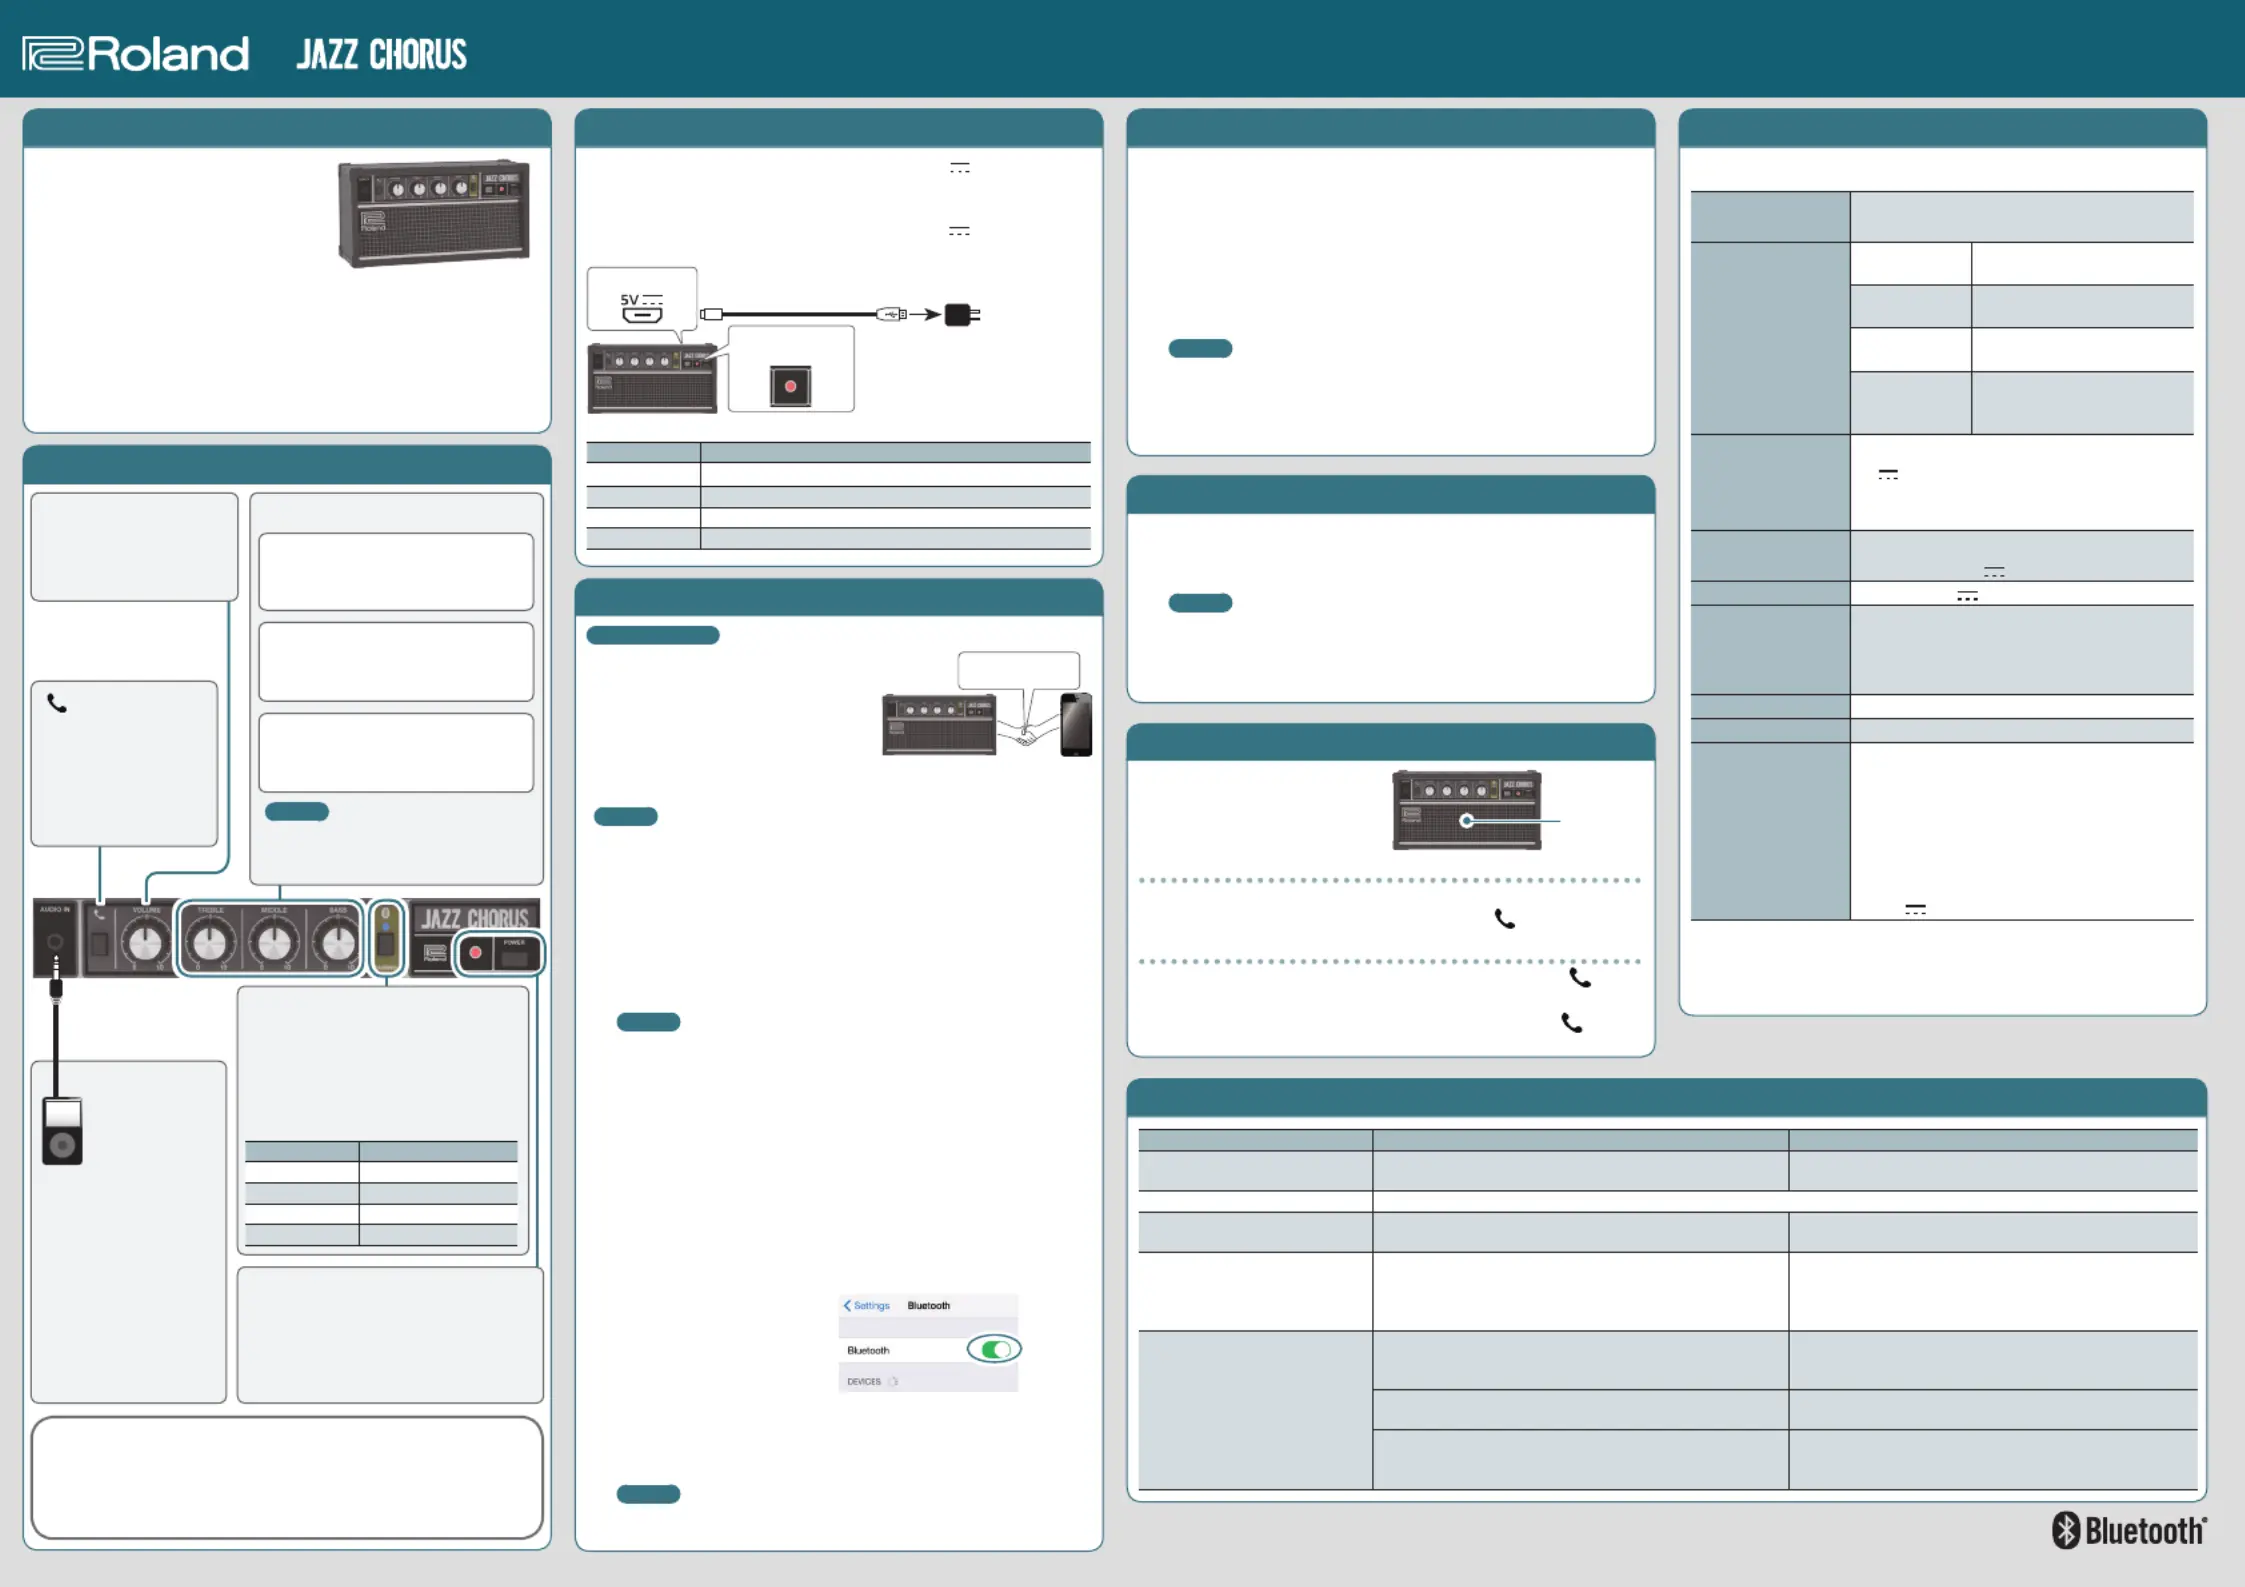Click the AUDIO IN jack on panel

[x=55, y=941]
